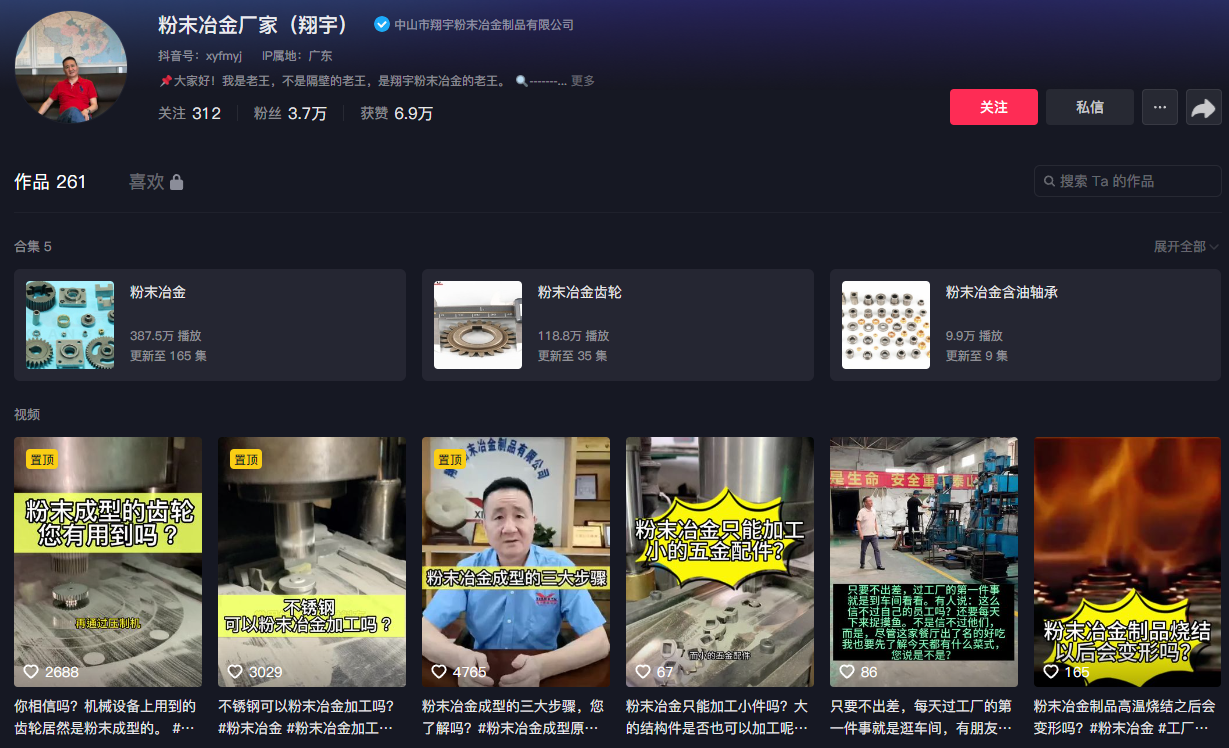1229x748 pixels.
Task: Click 获赞 6.9万 likes count
Action: [397, 114]
